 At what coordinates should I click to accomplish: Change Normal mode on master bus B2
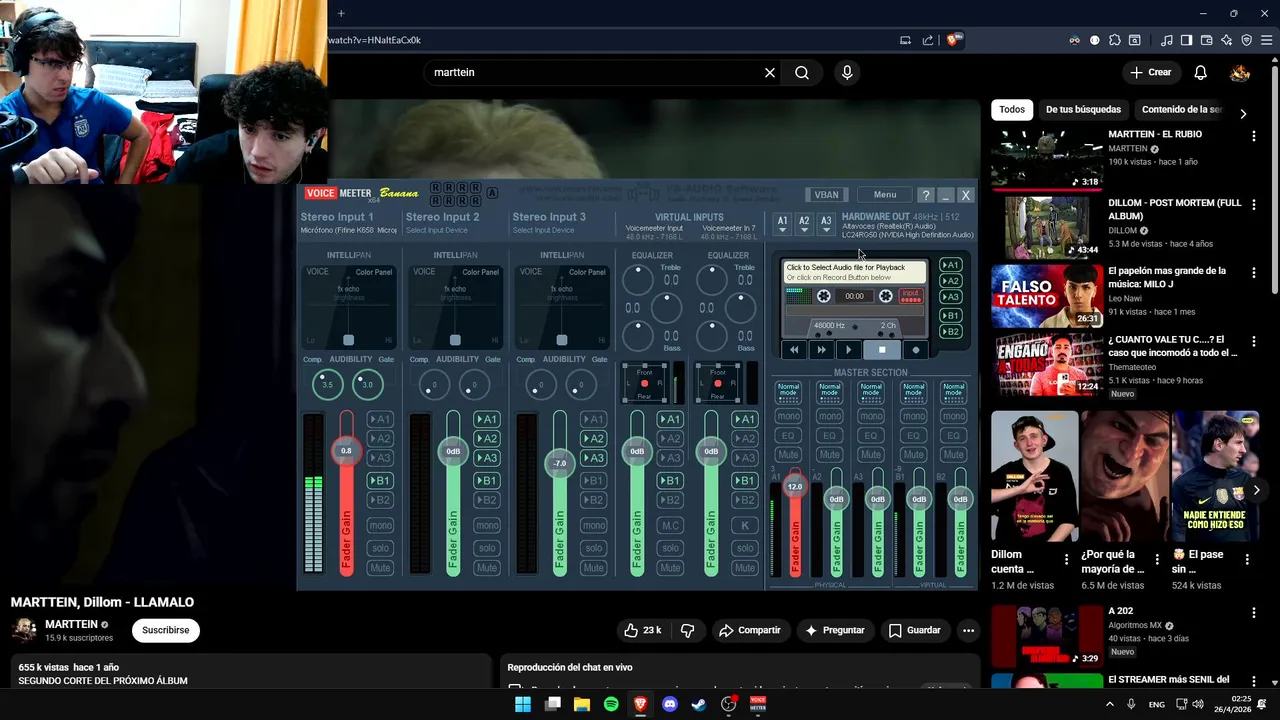tap(954, 392)
